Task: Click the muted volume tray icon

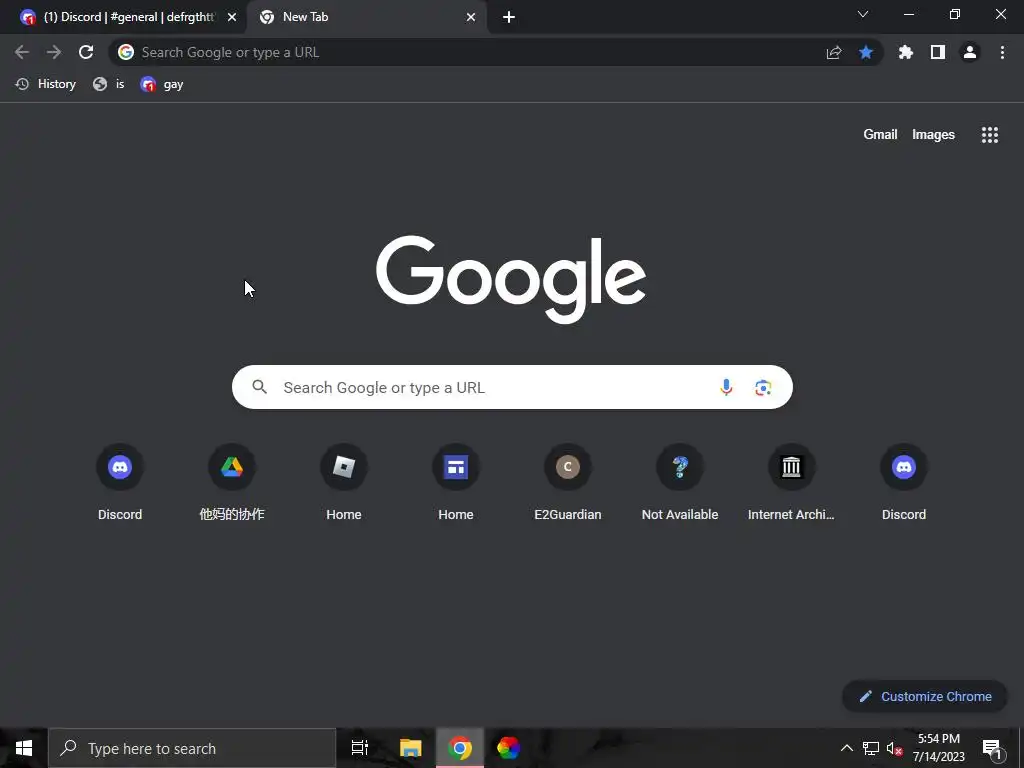Action: click(x=895, y=748)
